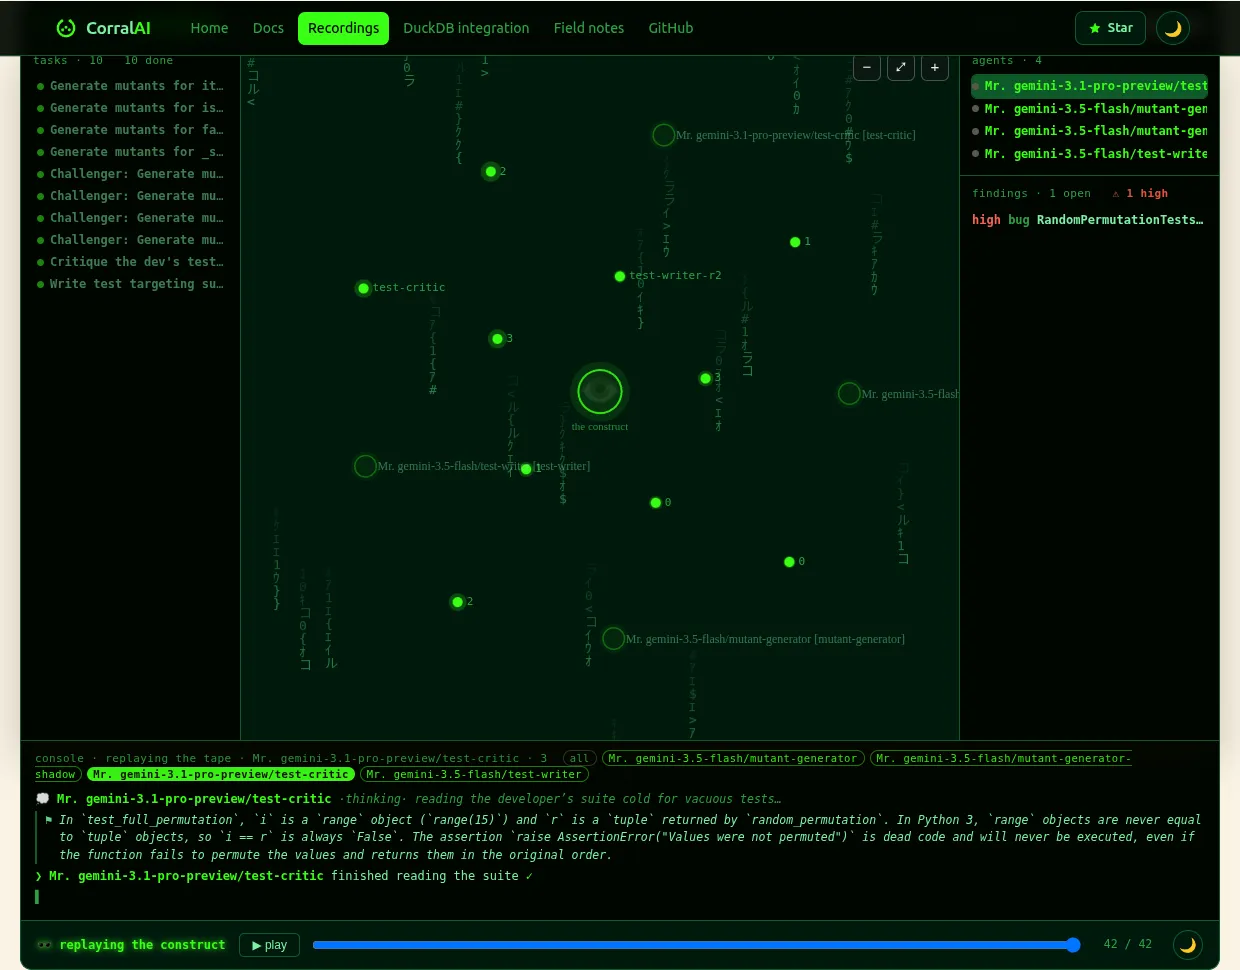Screen dimensions: 1240x970
Task: Click the replaying the construct eyes icon
Action: (44, 945)
